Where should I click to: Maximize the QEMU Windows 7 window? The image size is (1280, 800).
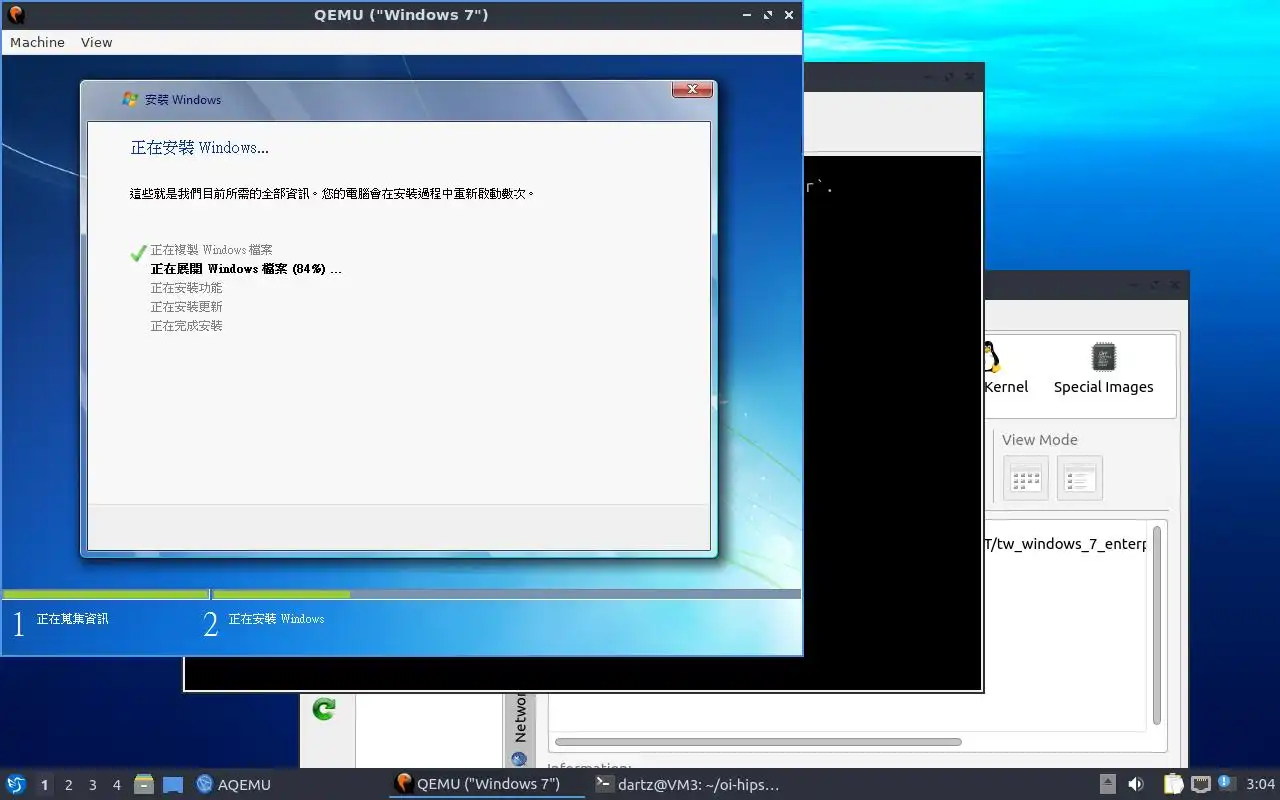[768, 15]
